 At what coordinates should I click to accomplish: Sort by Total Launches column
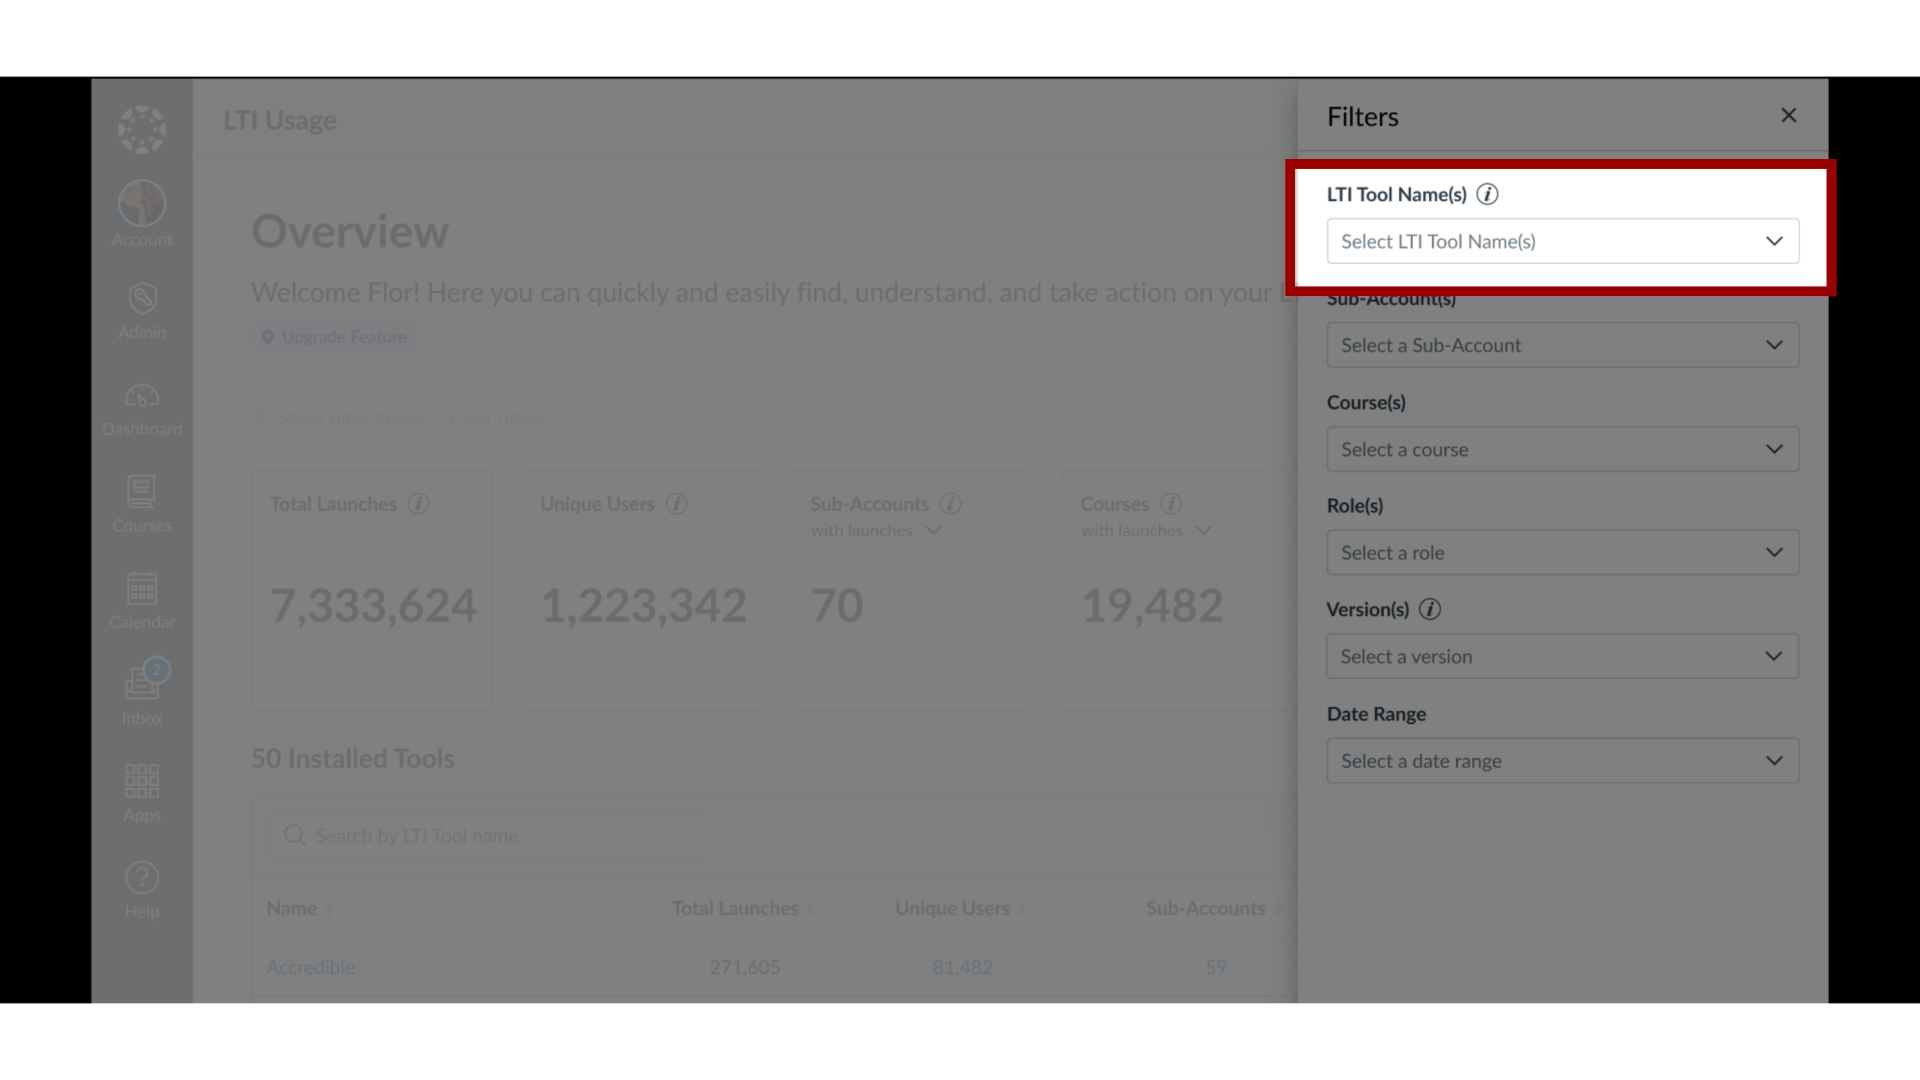pyautogui.click(x=743, y=908)
